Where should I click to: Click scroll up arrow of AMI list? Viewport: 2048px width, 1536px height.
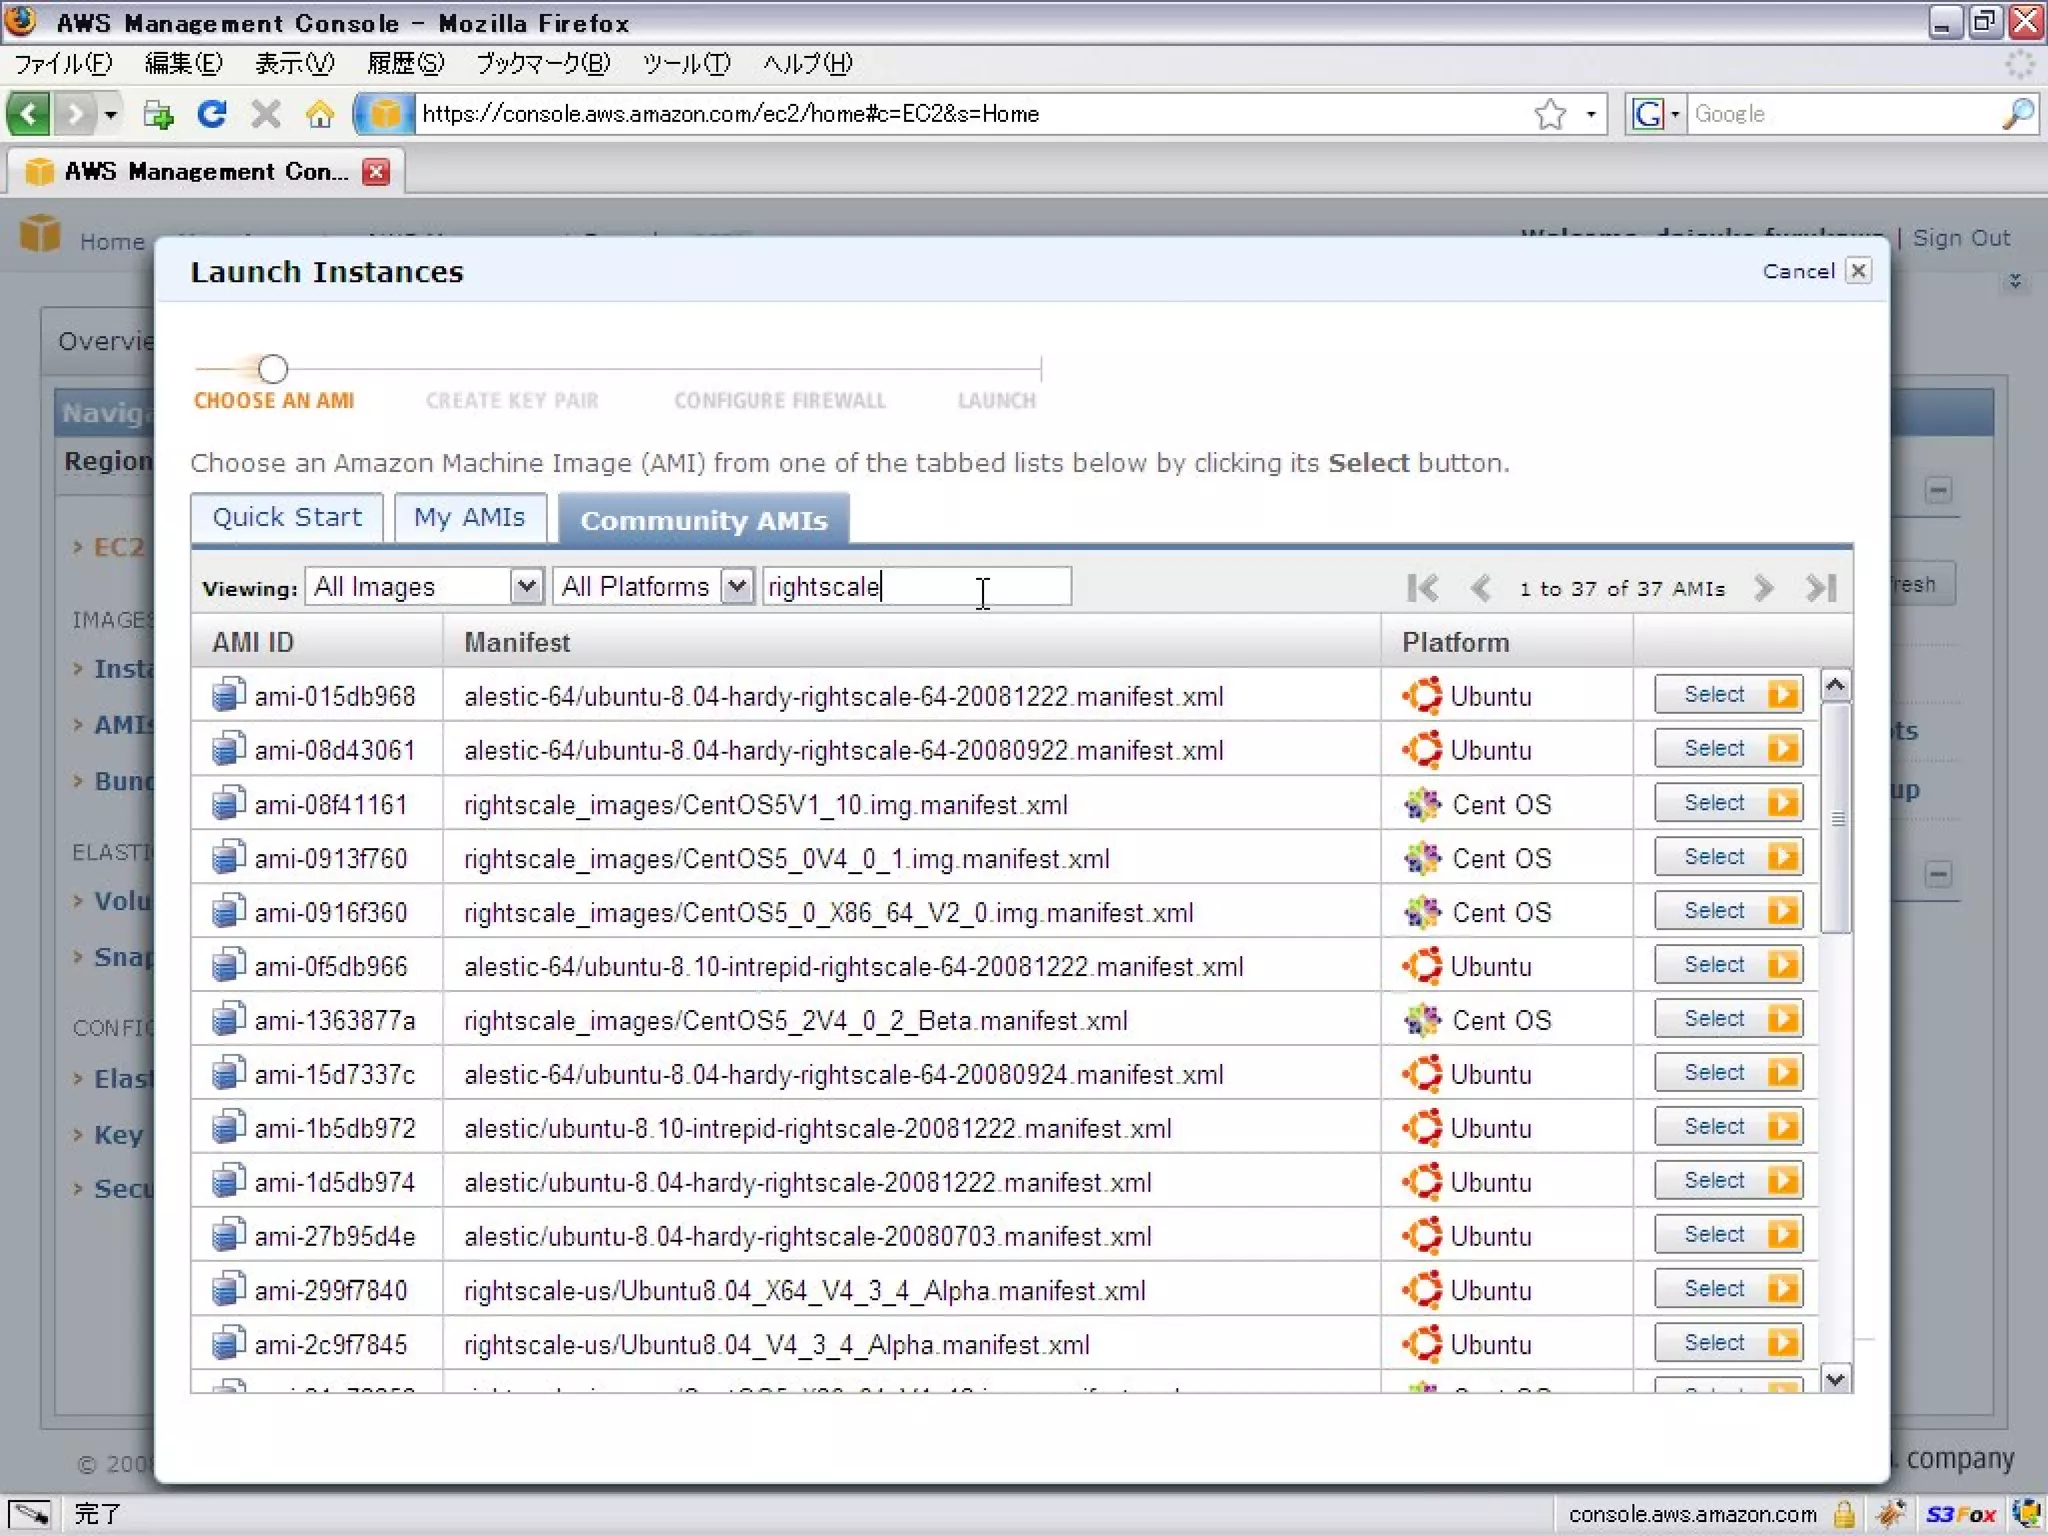pos(1835,685)
